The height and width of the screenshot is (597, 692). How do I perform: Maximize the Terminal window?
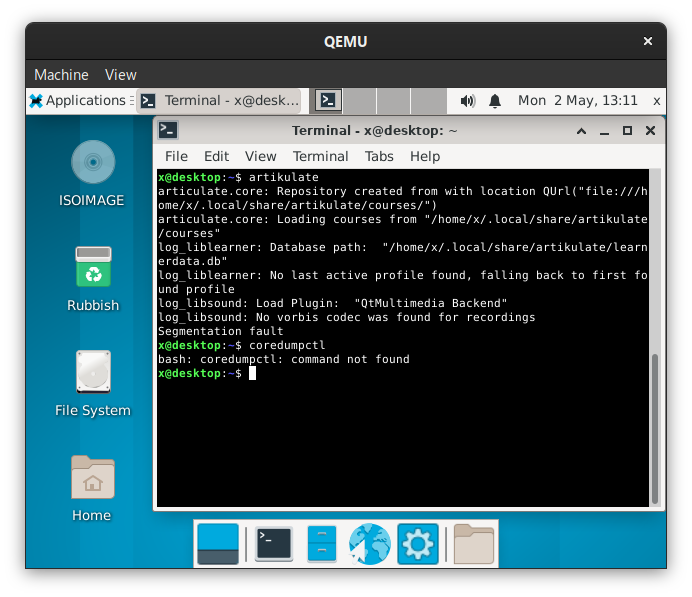[x=627, y=131]
